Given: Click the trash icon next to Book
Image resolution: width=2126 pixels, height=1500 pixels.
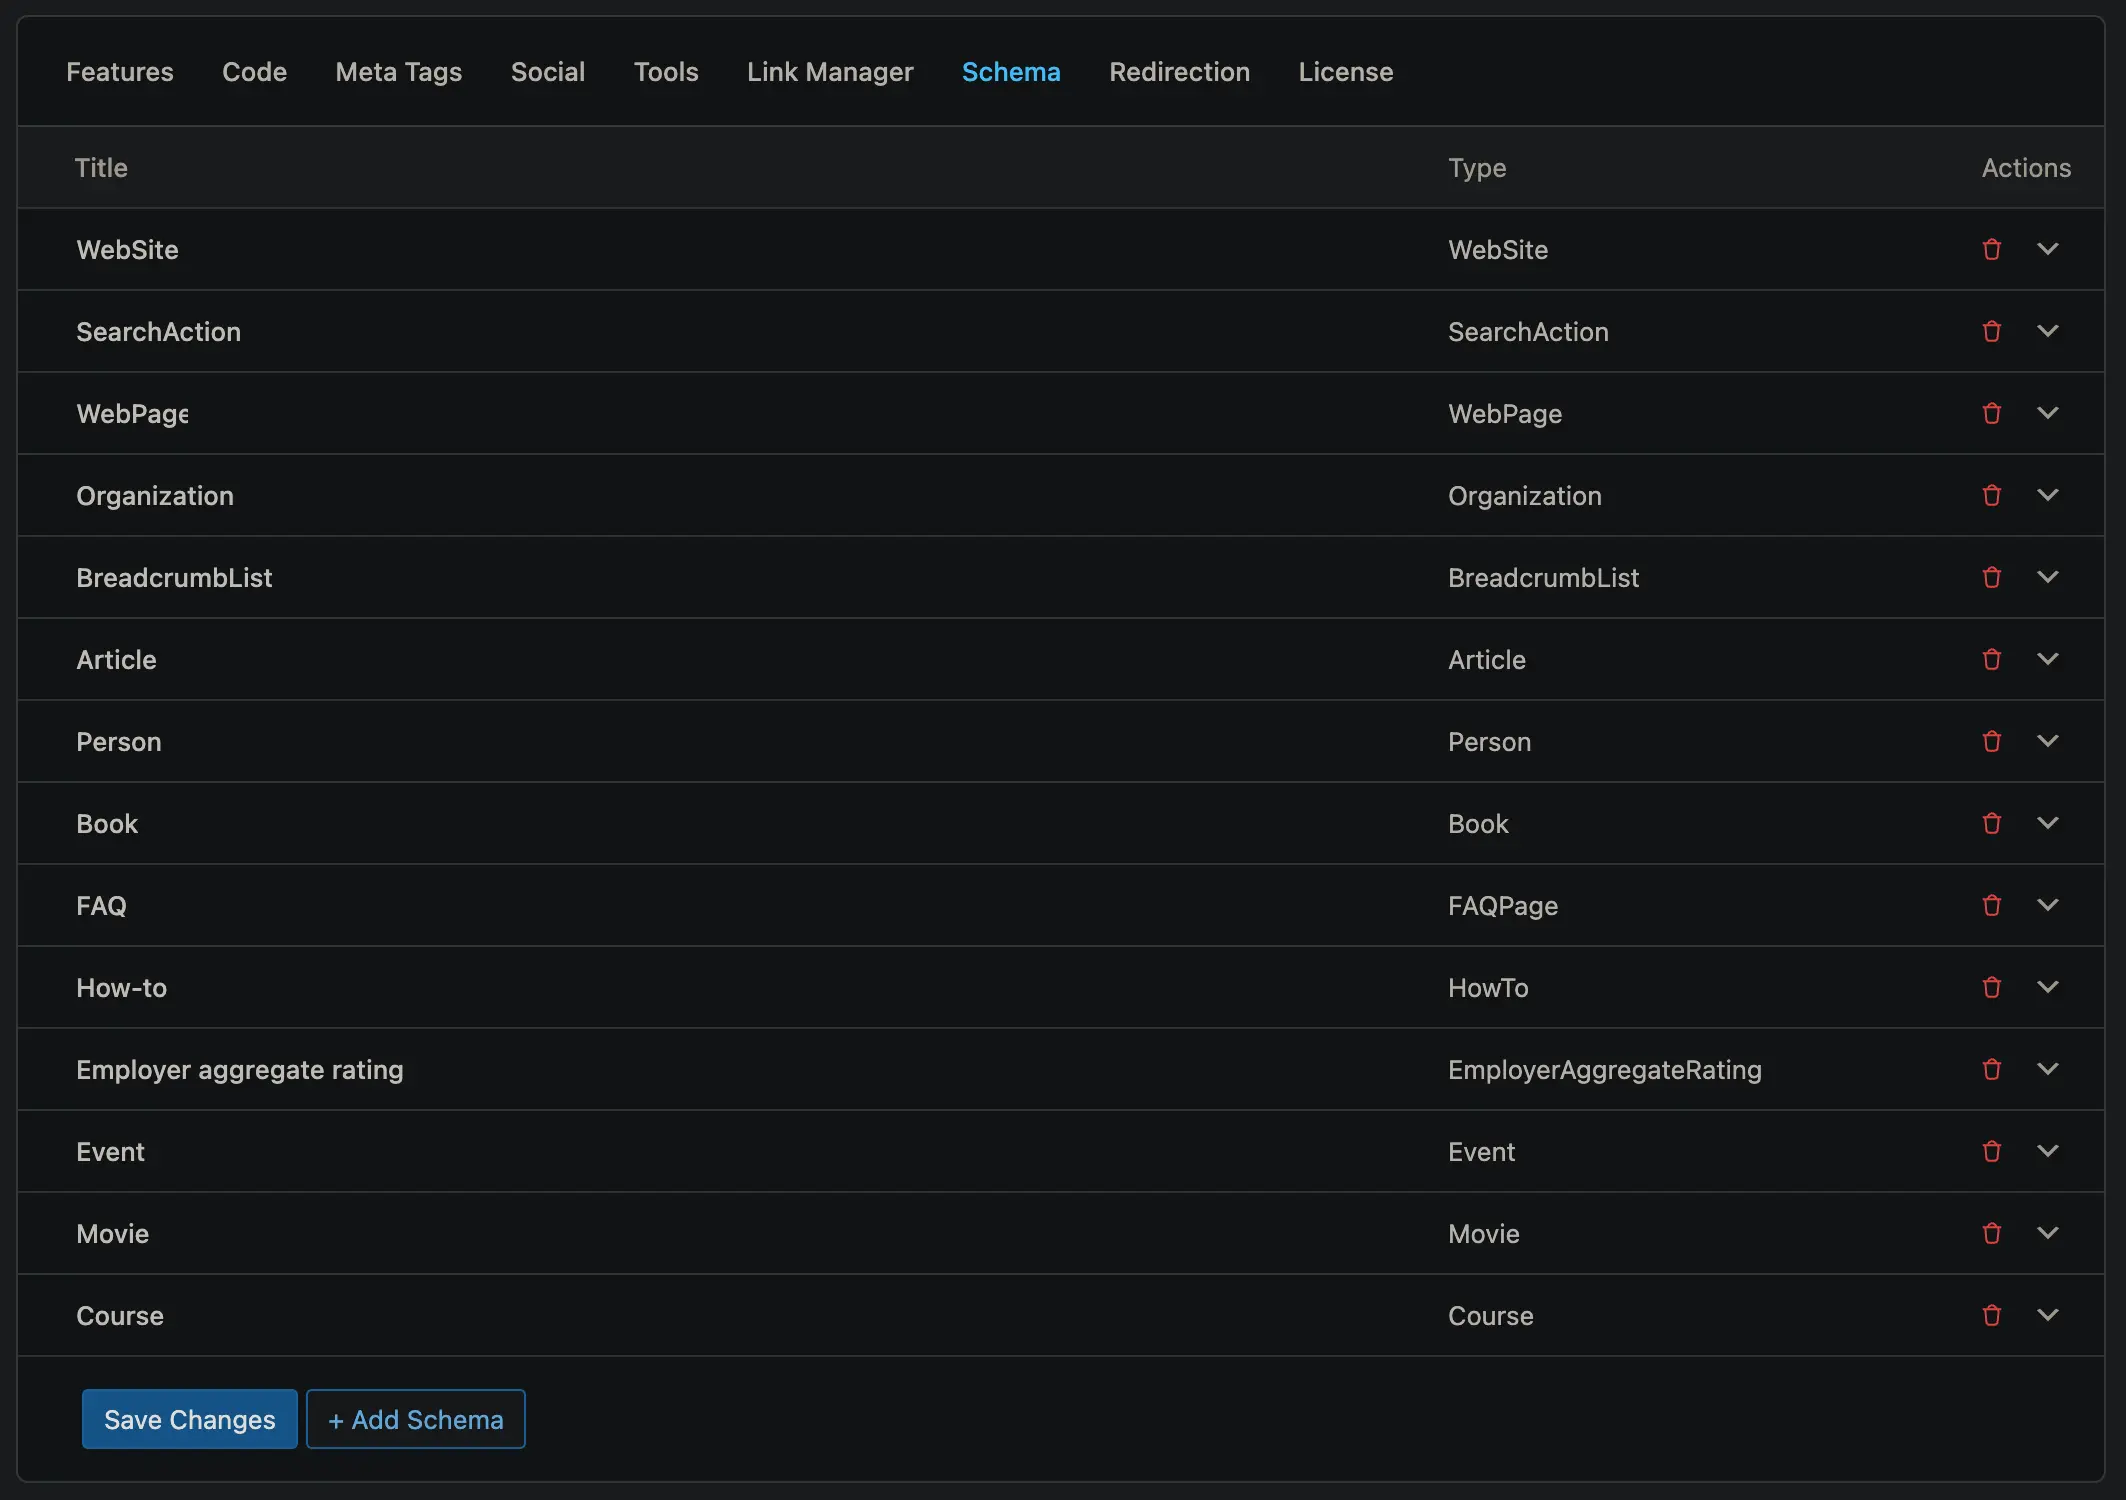Looking at the screenshot, I should point(1991,823).
